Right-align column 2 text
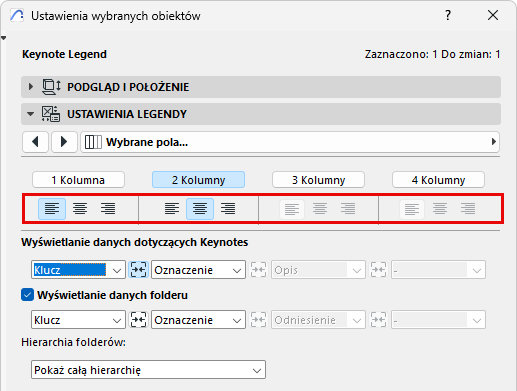Viewport: 517px width, 391px height. coord(228,209)
